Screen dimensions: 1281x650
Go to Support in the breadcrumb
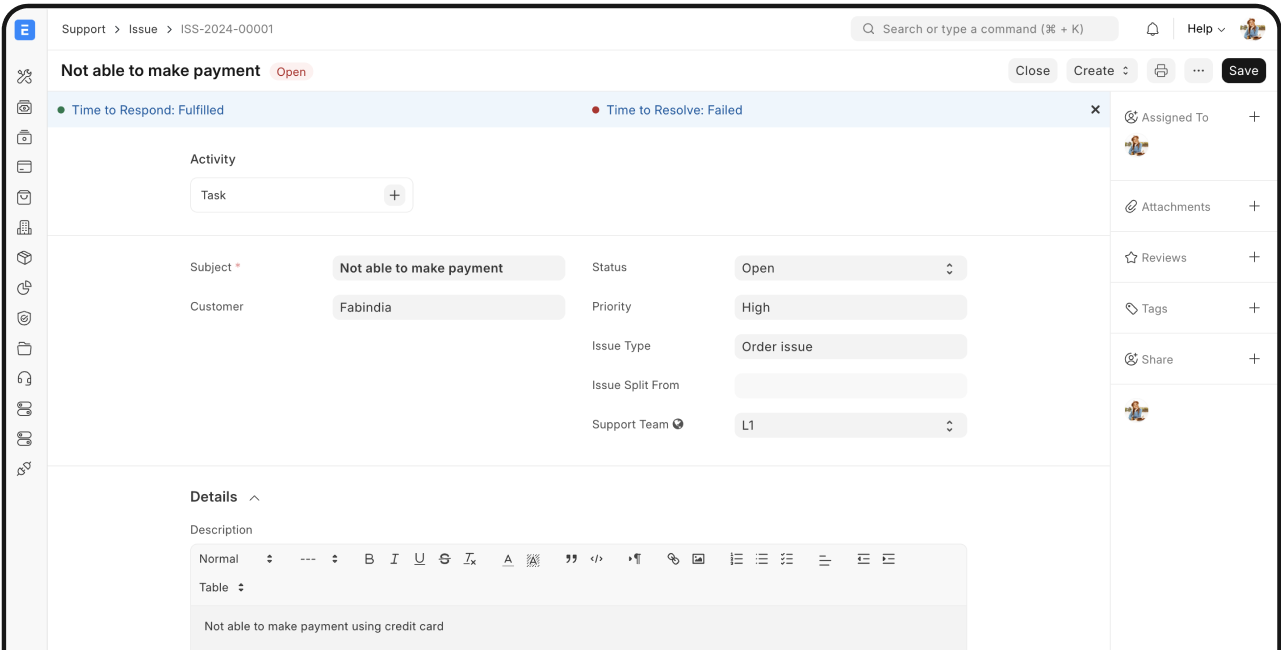pos(83,29)
